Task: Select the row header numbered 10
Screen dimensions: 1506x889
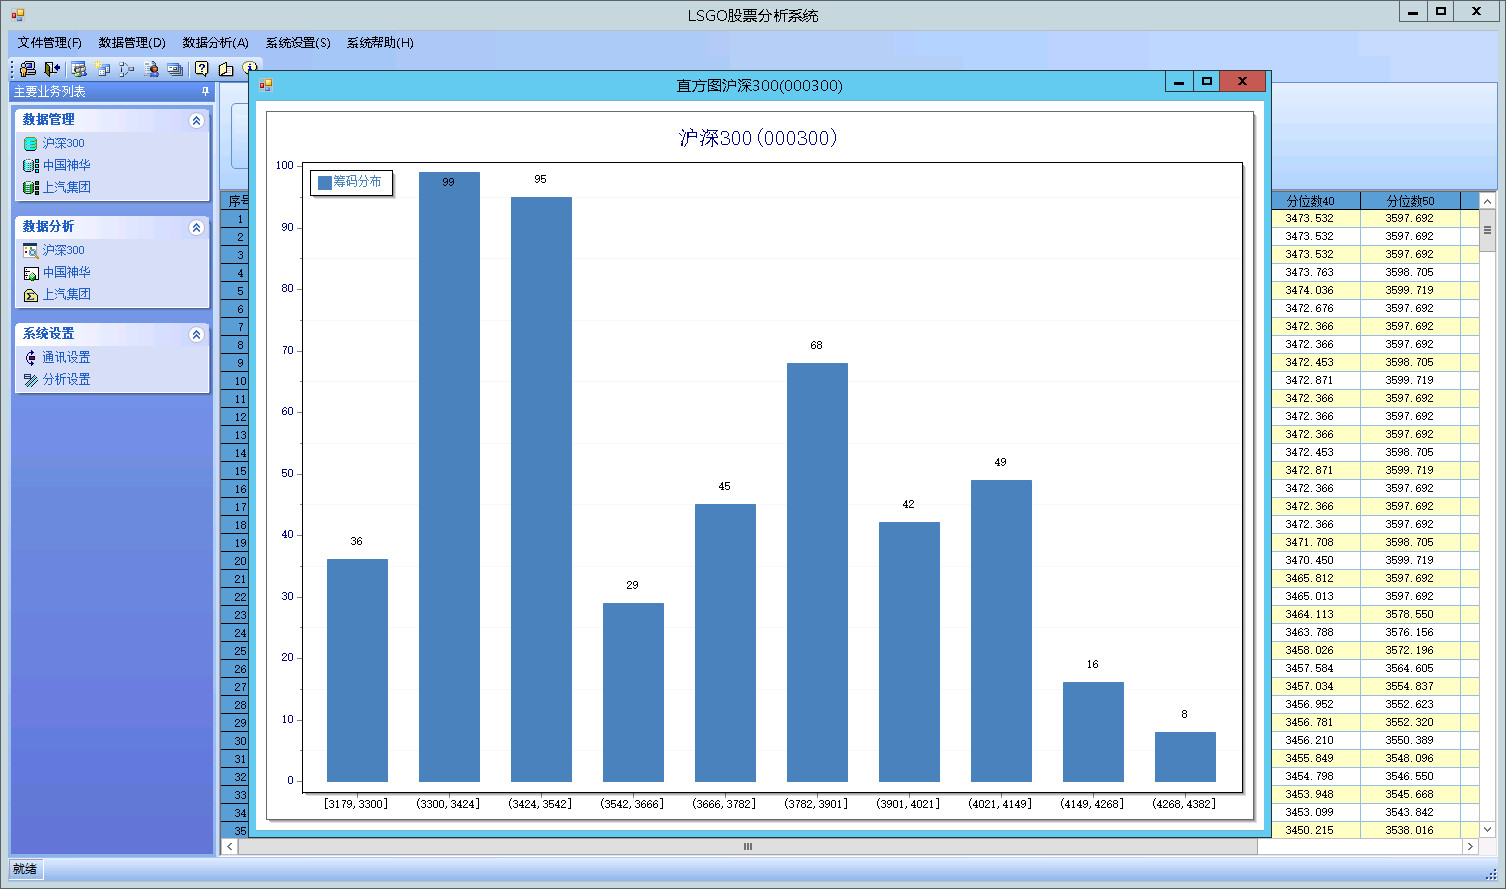Action: 235,381
